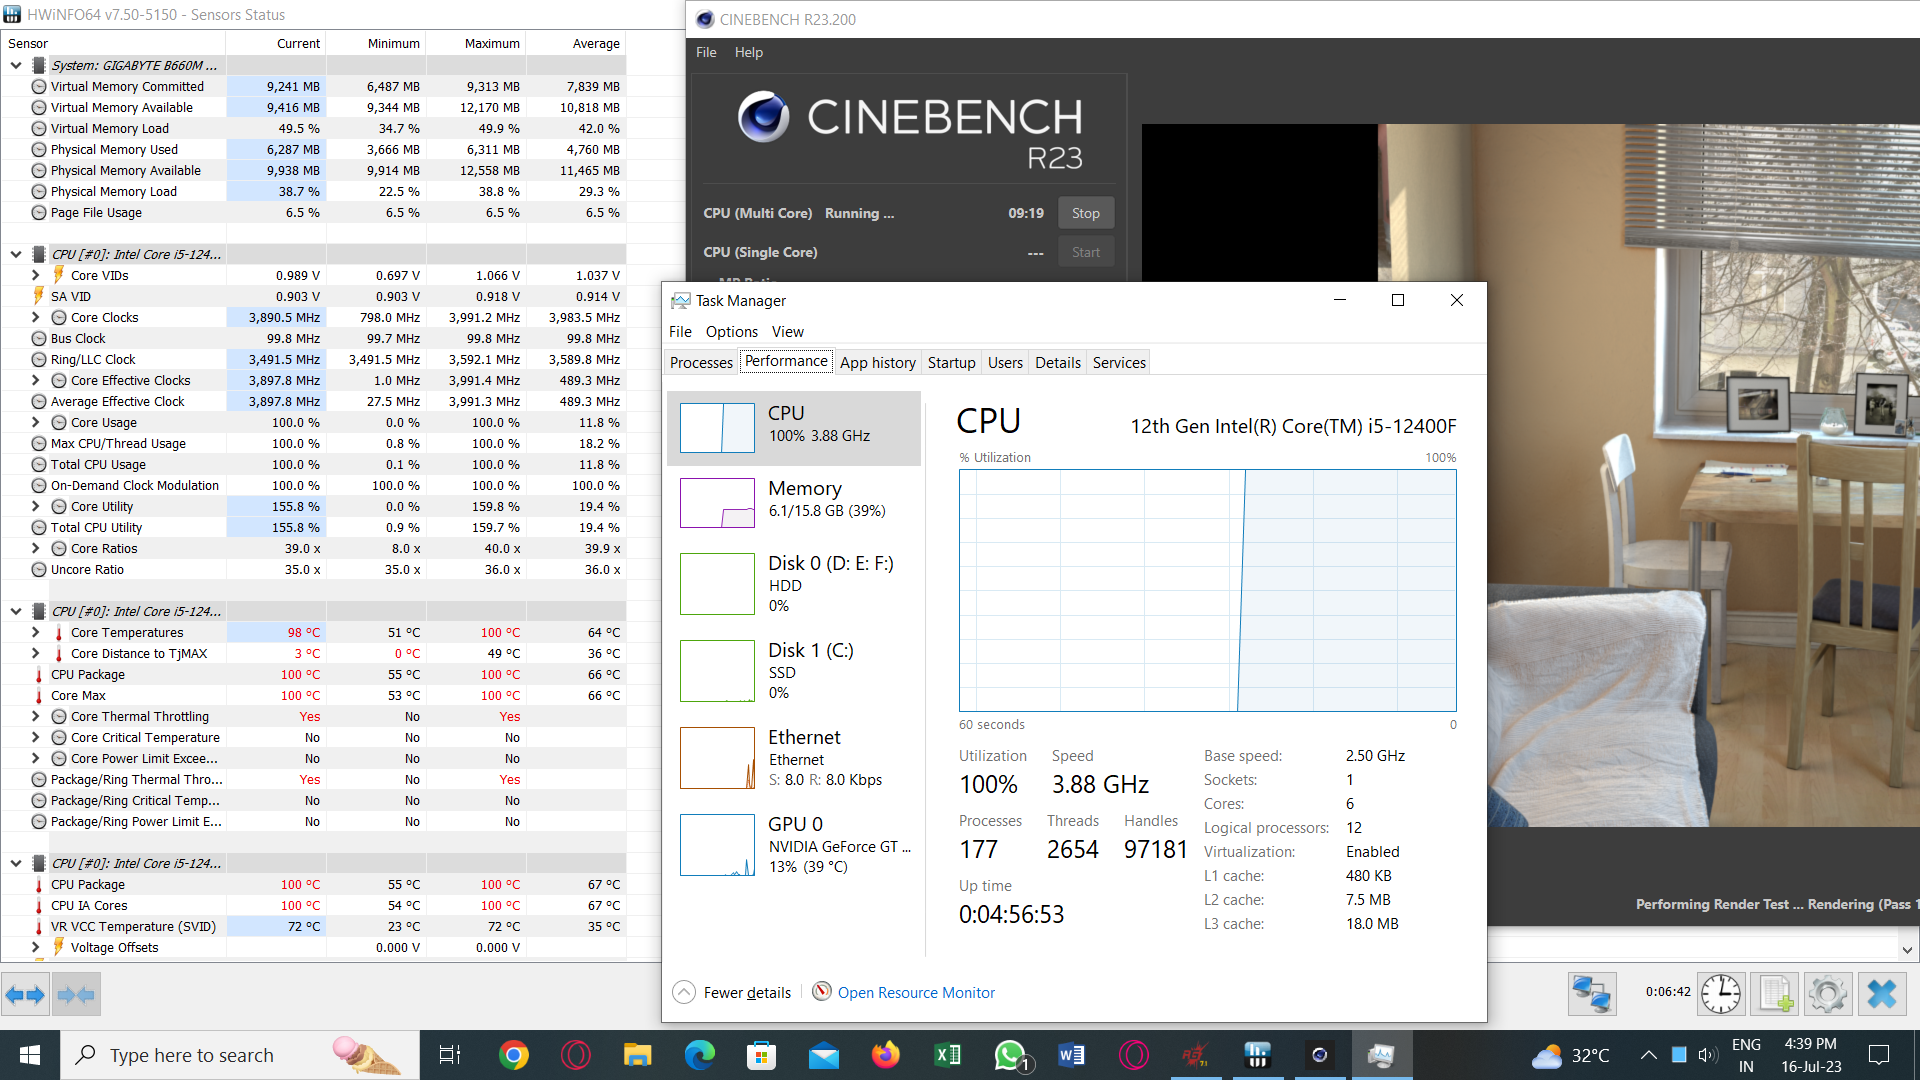1920x1080 pixels.
Task: Expand Core Temperatures sensor row
Action: point(36,632)
